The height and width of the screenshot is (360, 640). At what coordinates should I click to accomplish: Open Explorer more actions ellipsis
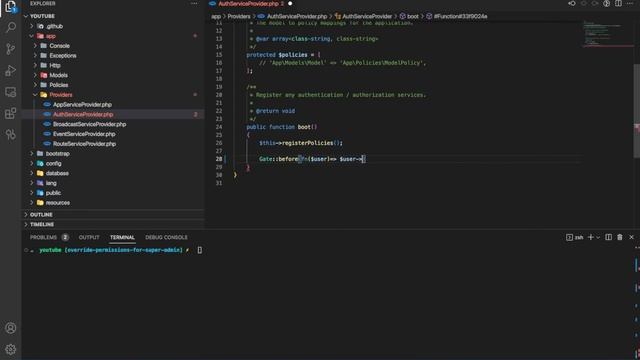tap(194, 3)
